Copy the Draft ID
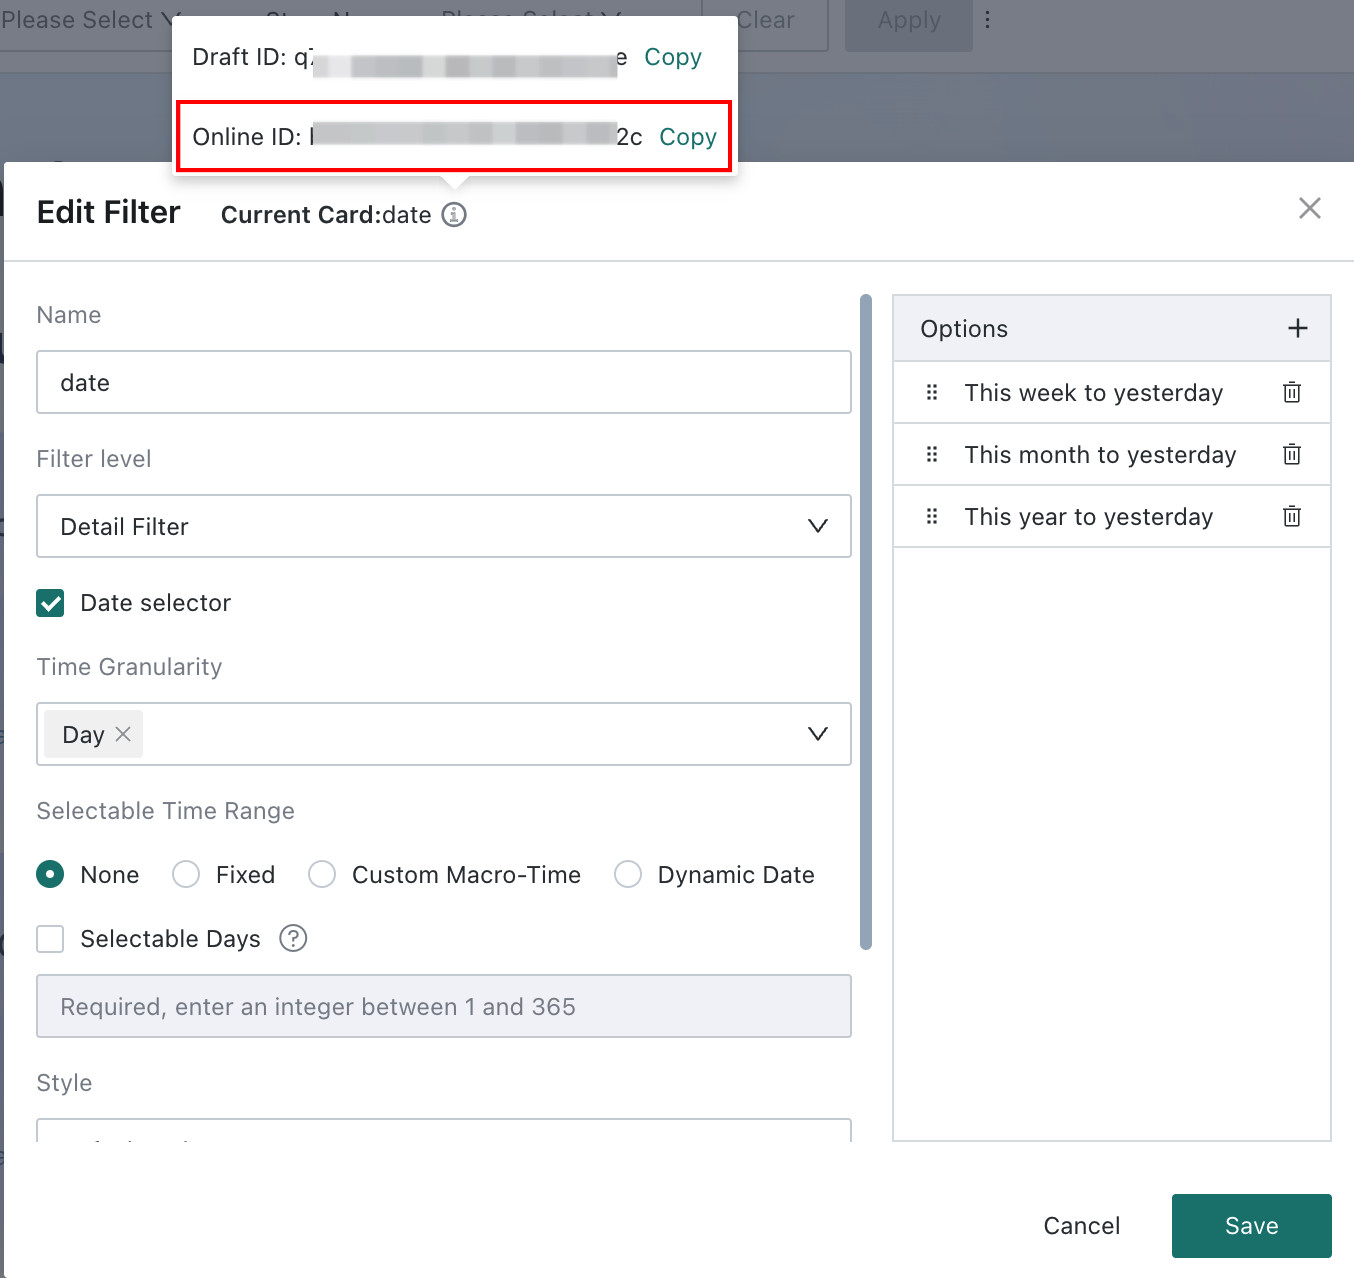Viewport: 1354px width, 1278px height. pyautogui.click(x=672, y=57)
